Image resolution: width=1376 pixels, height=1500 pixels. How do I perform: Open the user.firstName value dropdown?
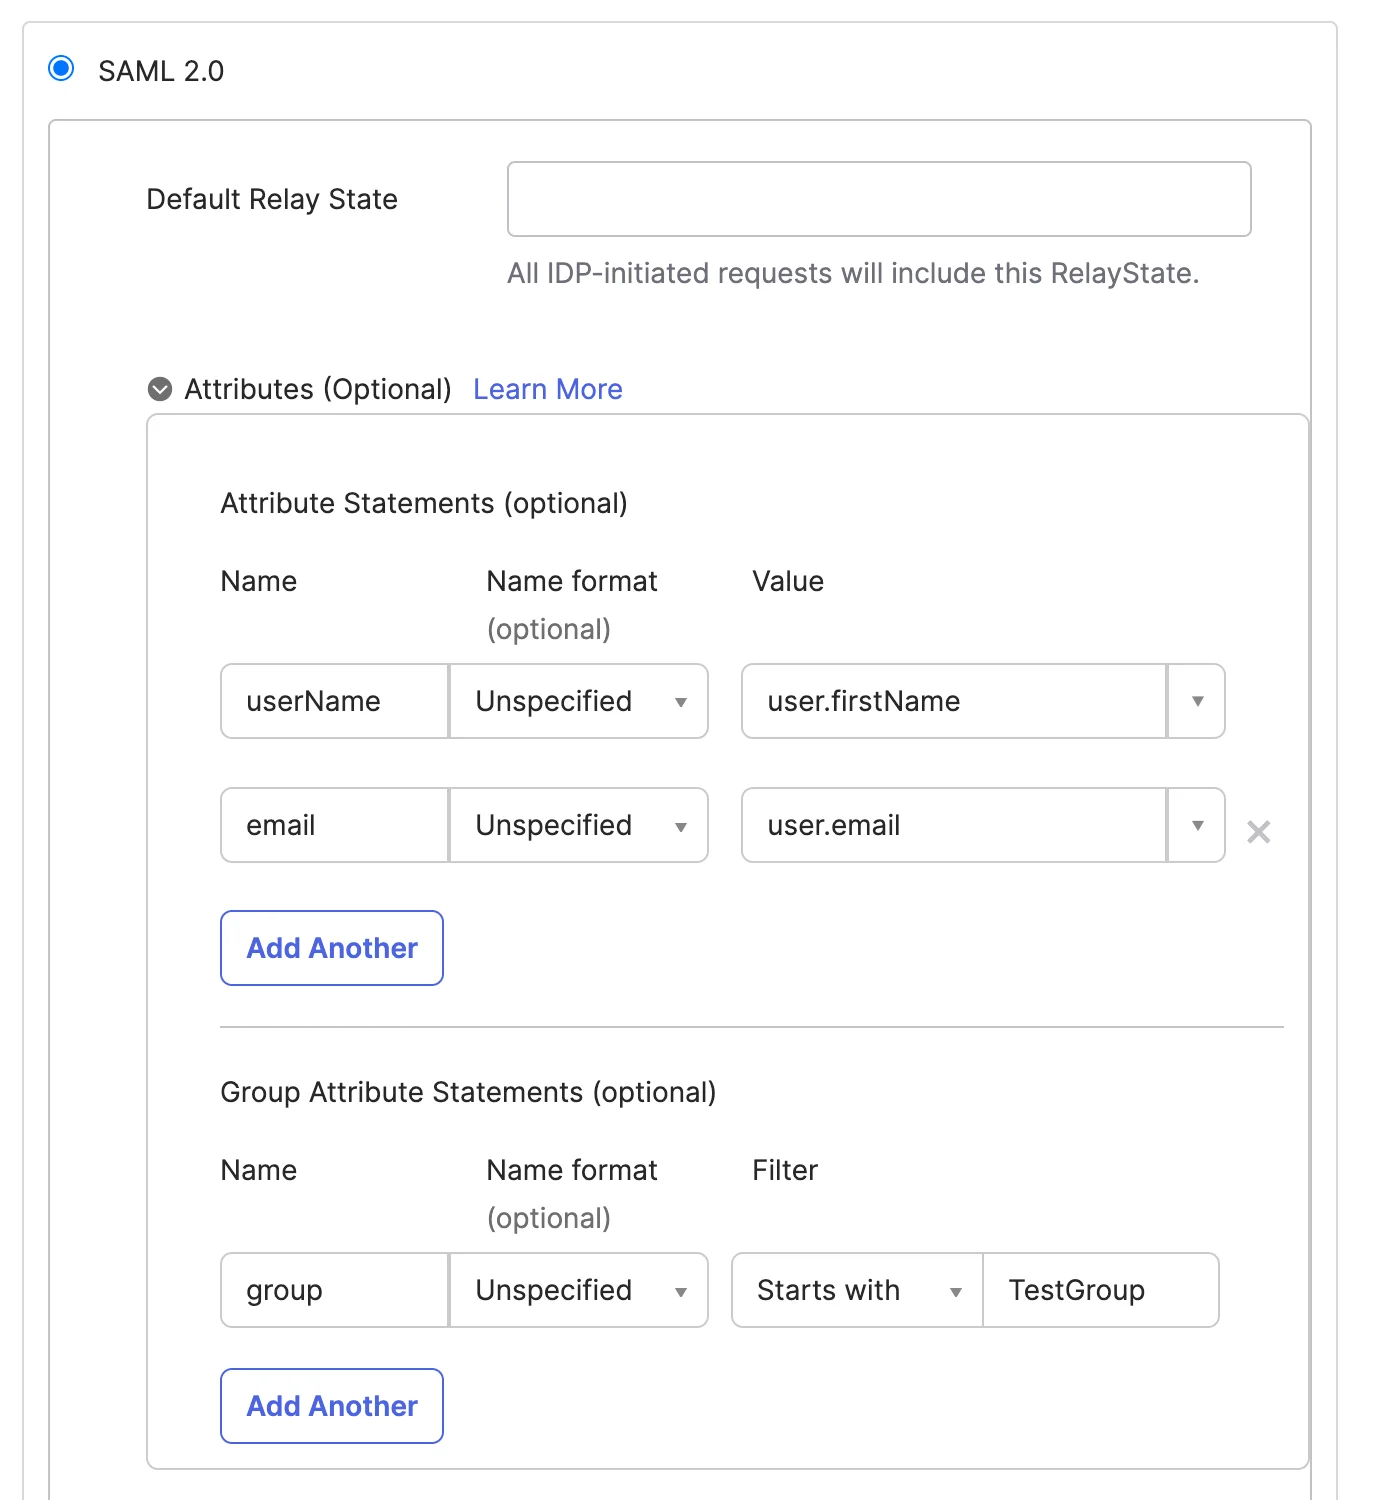[1196, 701]
